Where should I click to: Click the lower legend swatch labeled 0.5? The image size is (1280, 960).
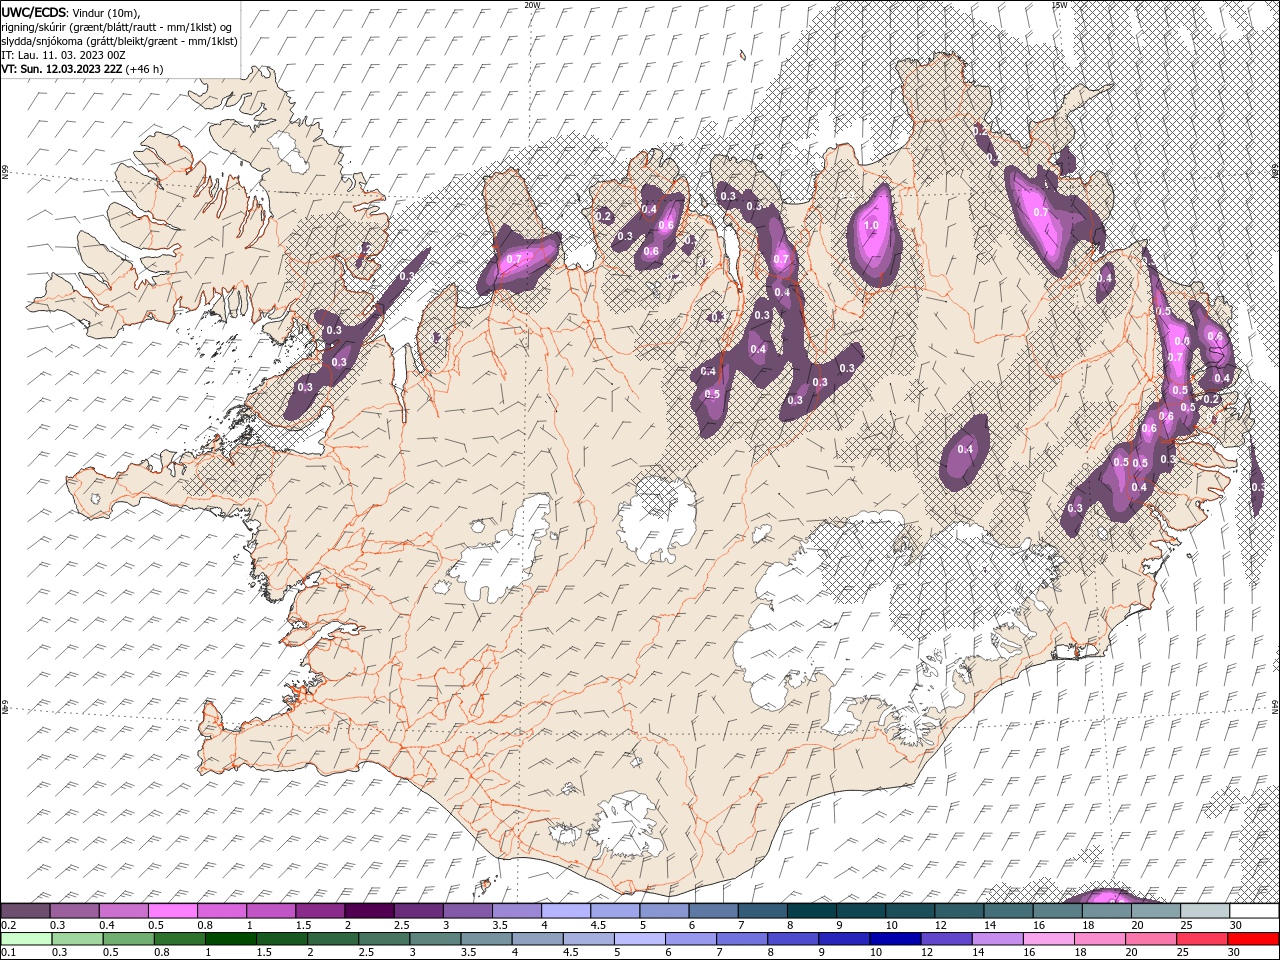click(128, 938)
